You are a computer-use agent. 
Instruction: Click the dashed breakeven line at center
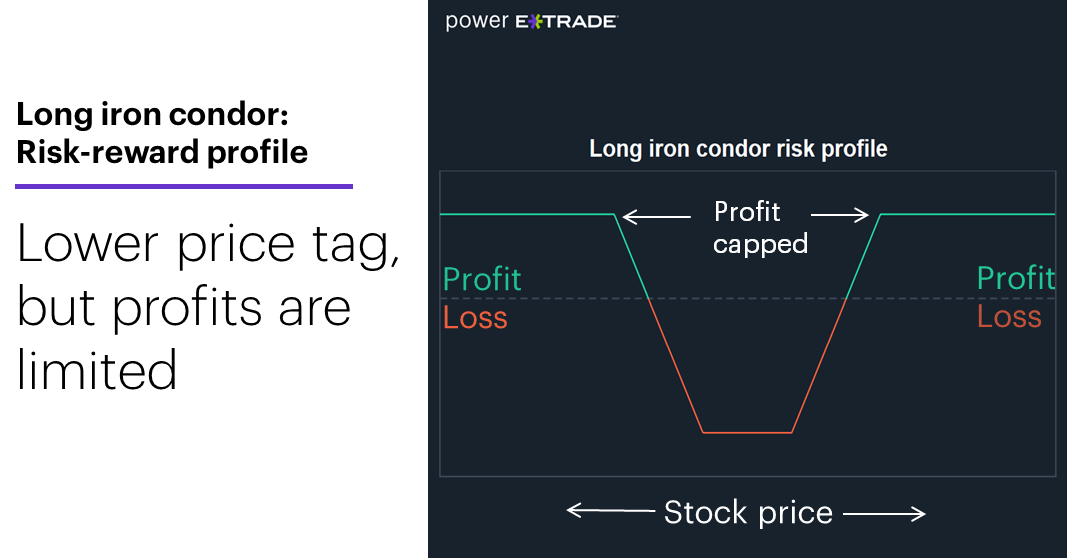coord(747,298)
